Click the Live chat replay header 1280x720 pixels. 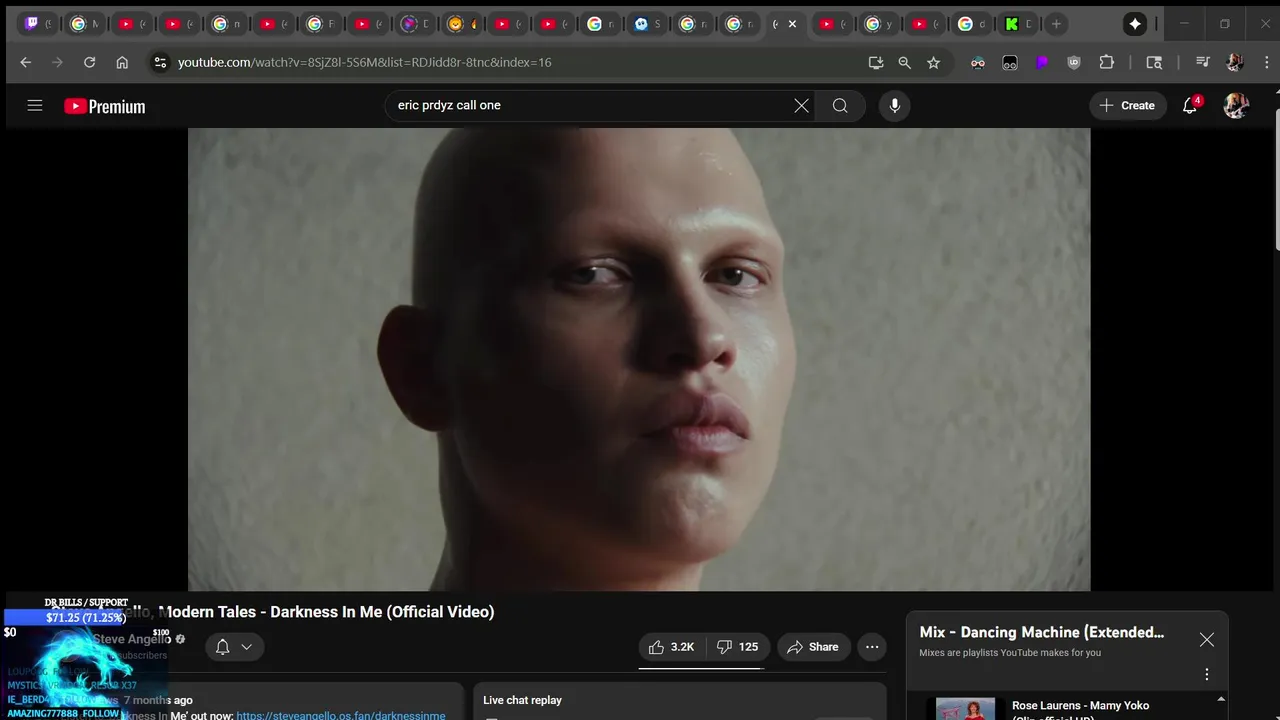click(x=522, y=700)
